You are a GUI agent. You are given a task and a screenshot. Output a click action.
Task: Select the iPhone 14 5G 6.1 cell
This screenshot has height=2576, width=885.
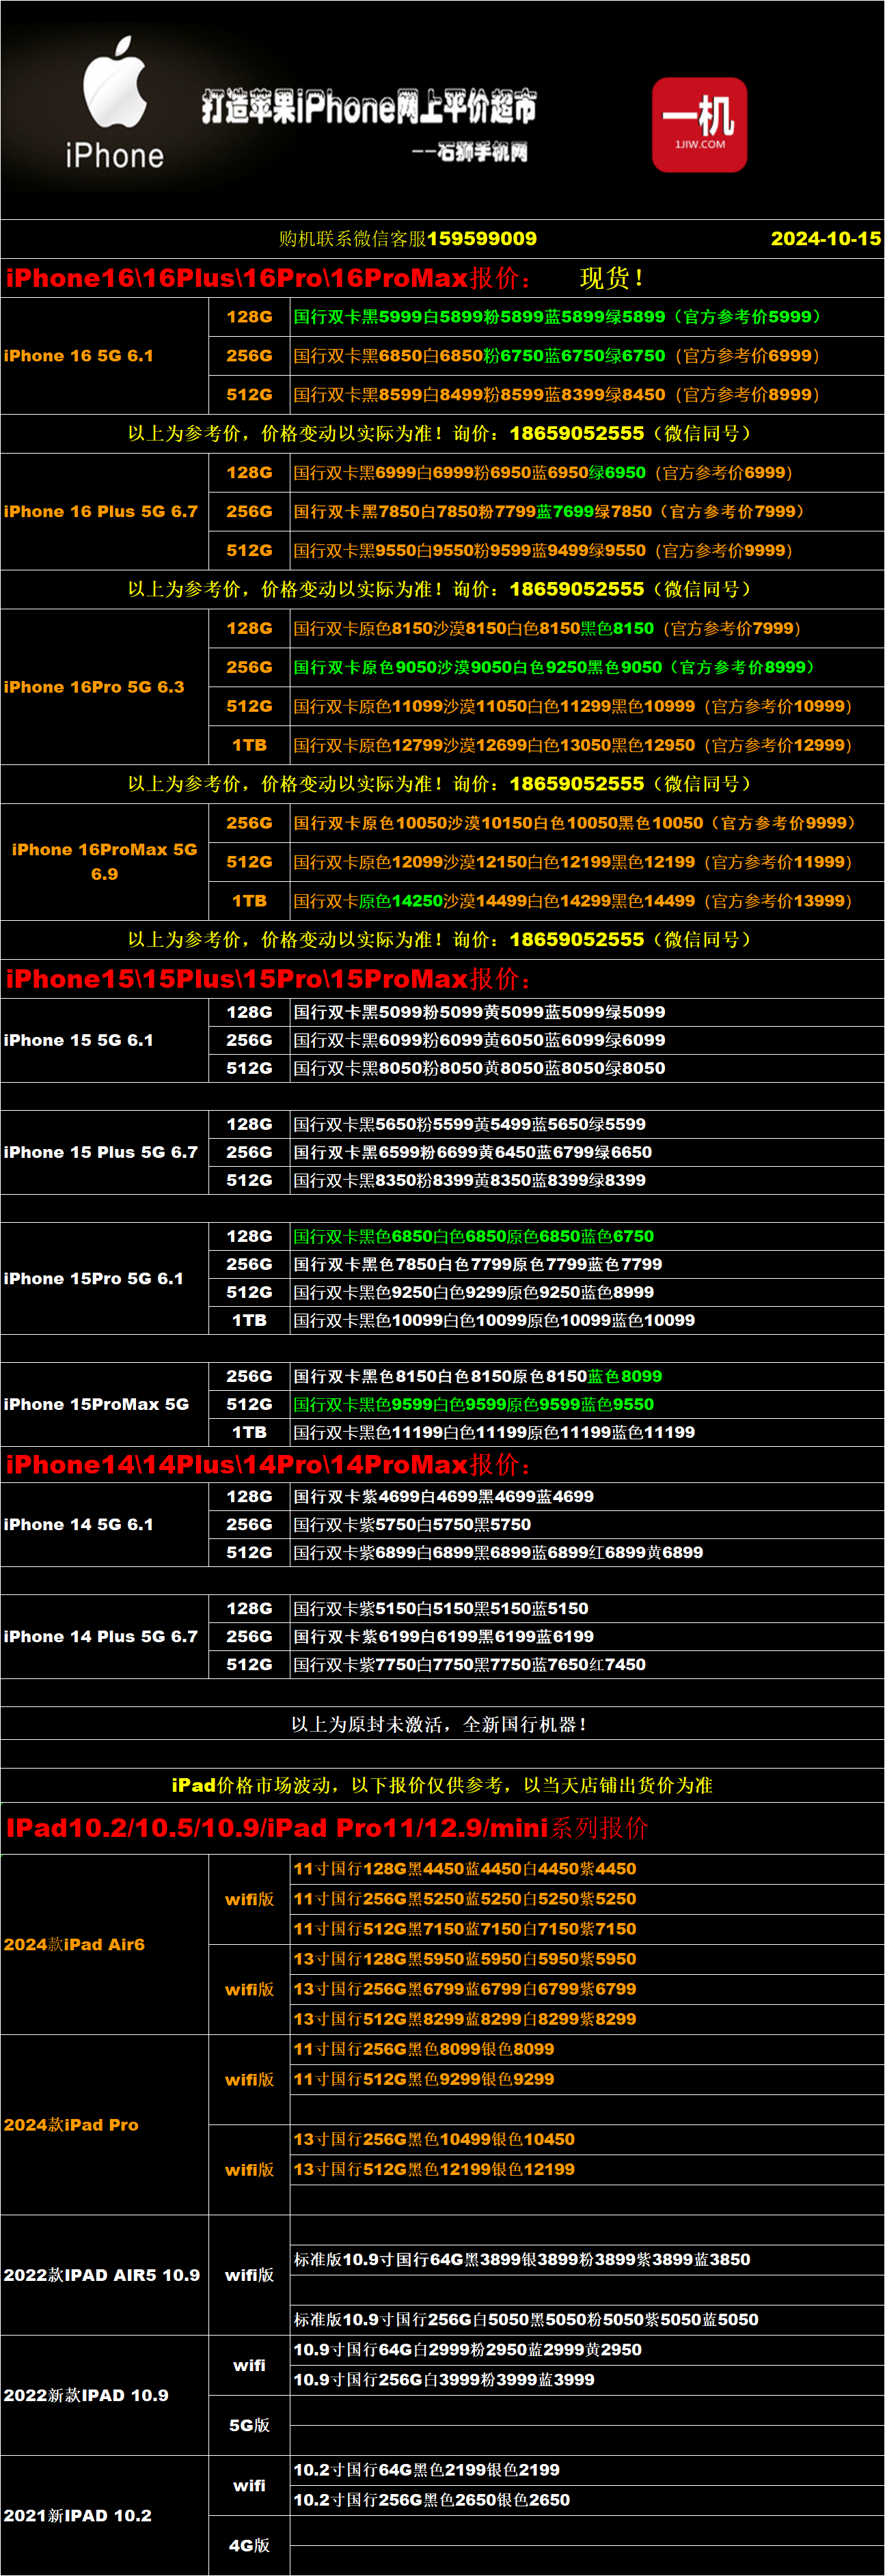tap(105, 1524)
